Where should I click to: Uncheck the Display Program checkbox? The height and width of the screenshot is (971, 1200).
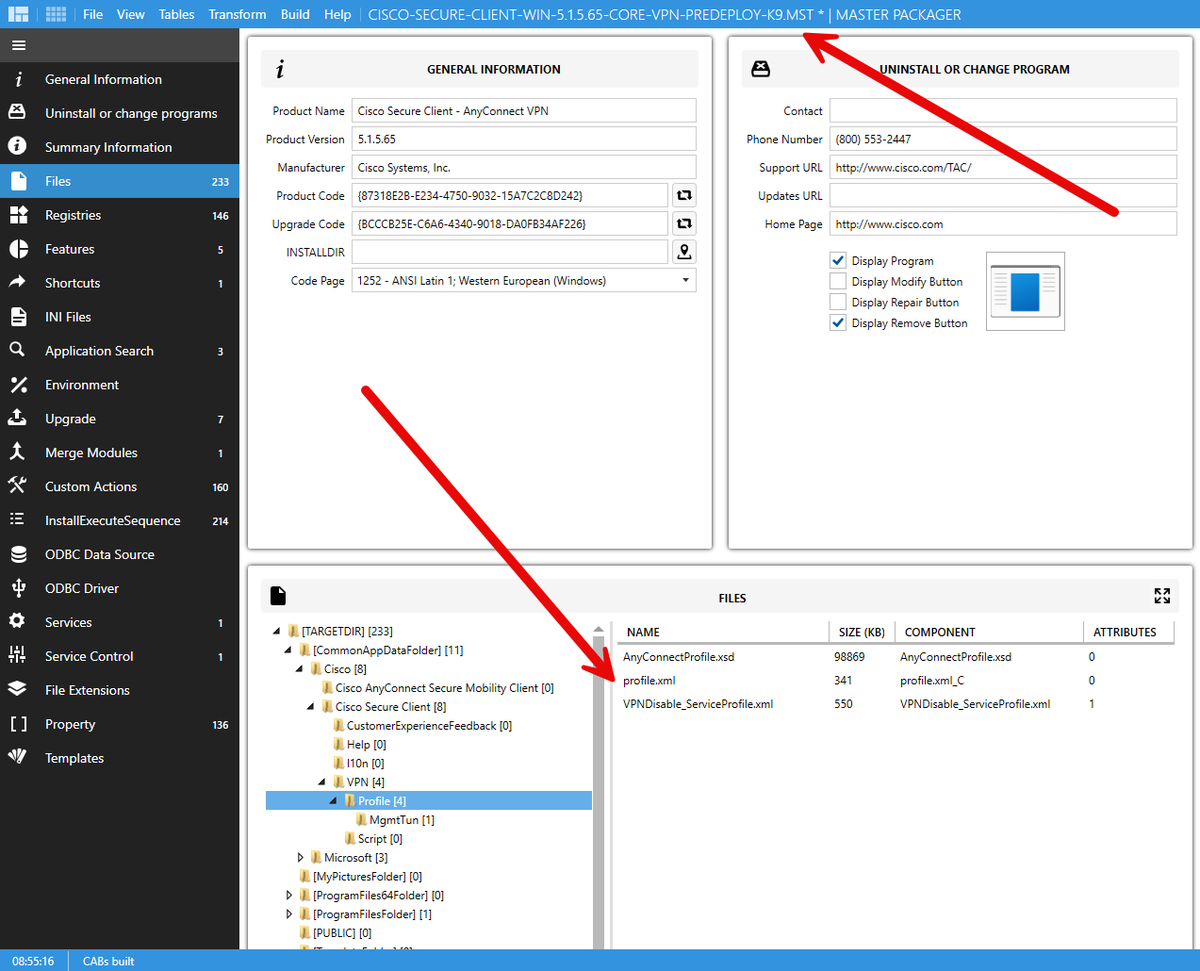(838, 260)
